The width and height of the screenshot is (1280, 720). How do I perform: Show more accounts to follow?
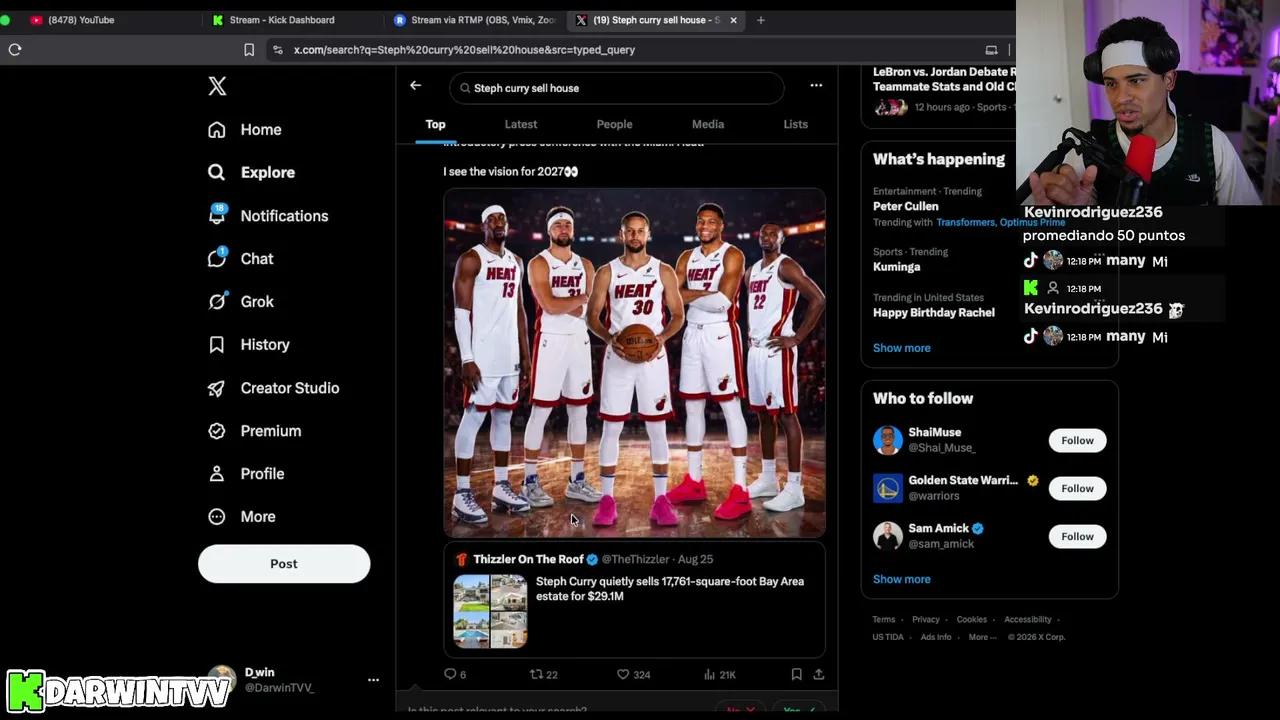click(901, 579)
